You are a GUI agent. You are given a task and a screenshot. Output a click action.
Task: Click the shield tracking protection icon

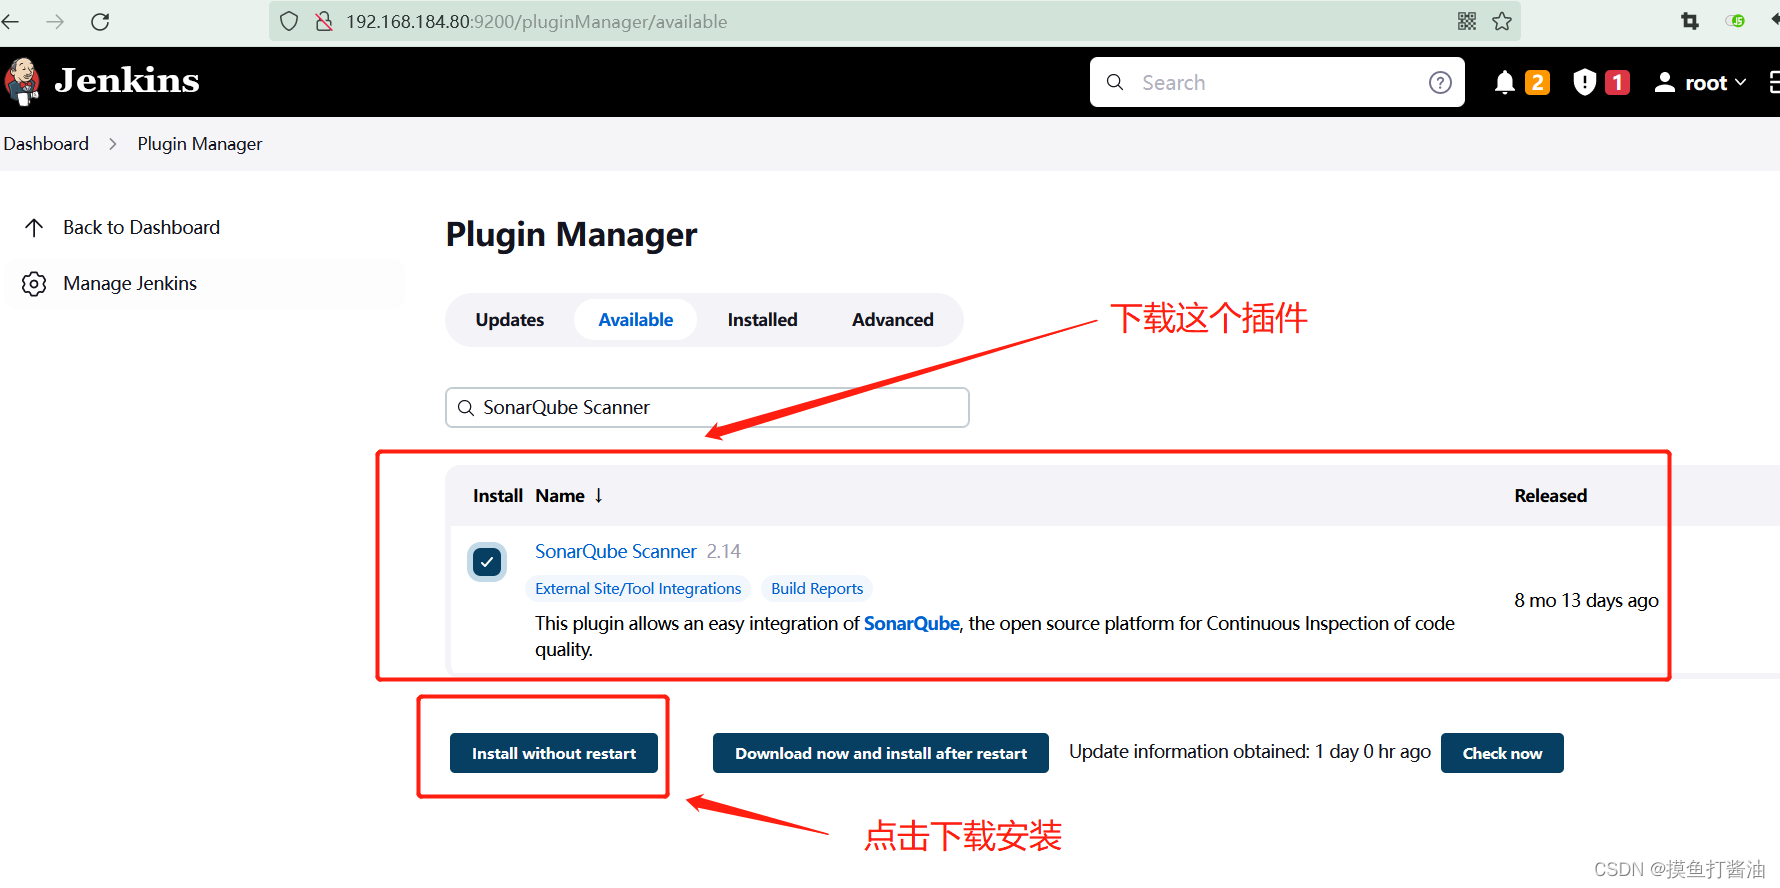pyautogui.click(x=289, y=21)
